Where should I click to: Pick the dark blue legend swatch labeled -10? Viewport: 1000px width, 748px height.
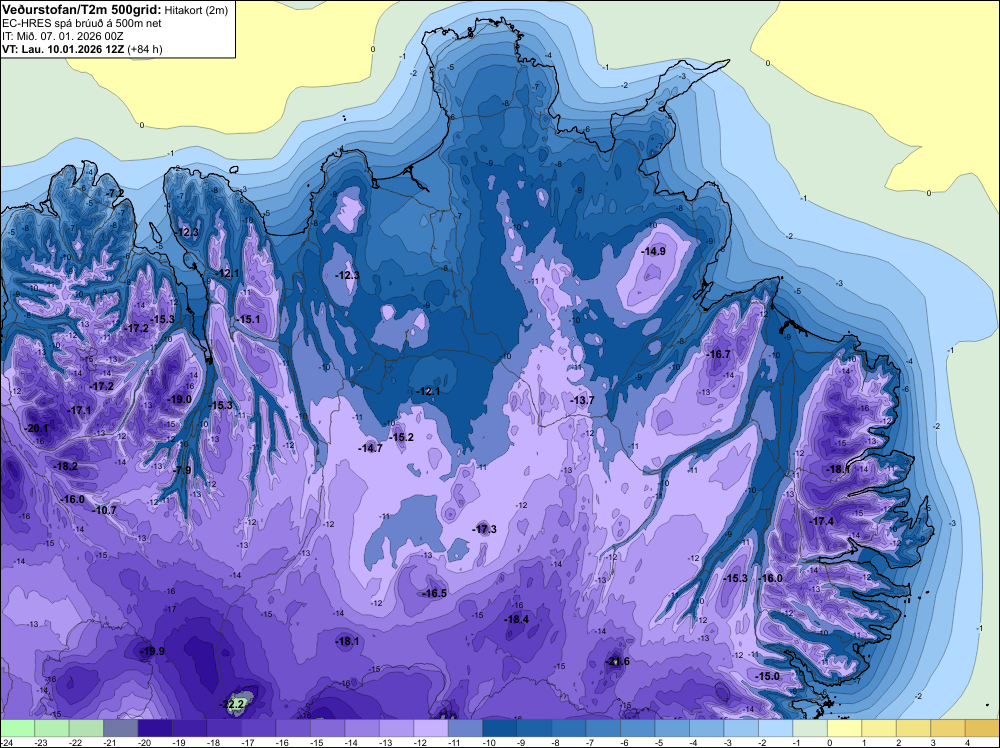[499, 728]
